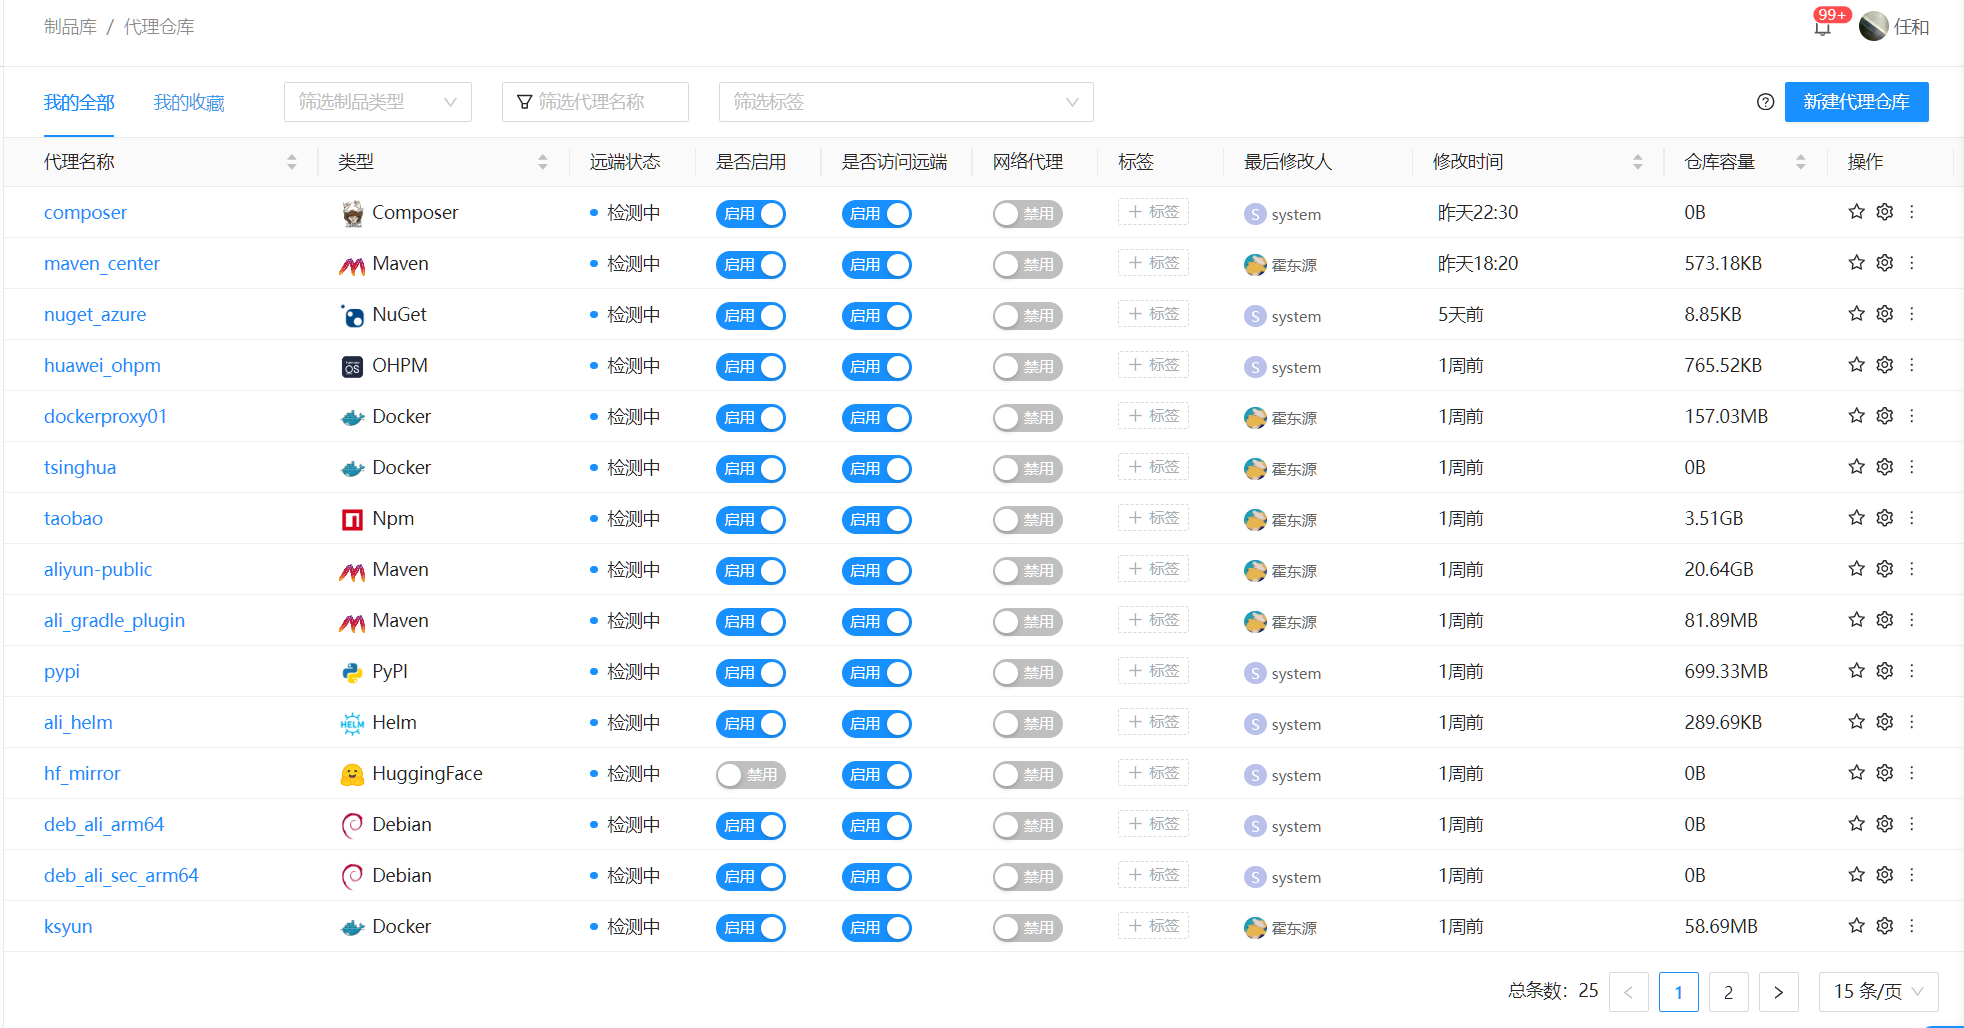Viewport: 1964px width, 1028px height.
Task: Switch to 我的收藏 tab
Action: [x=189, y=102]
